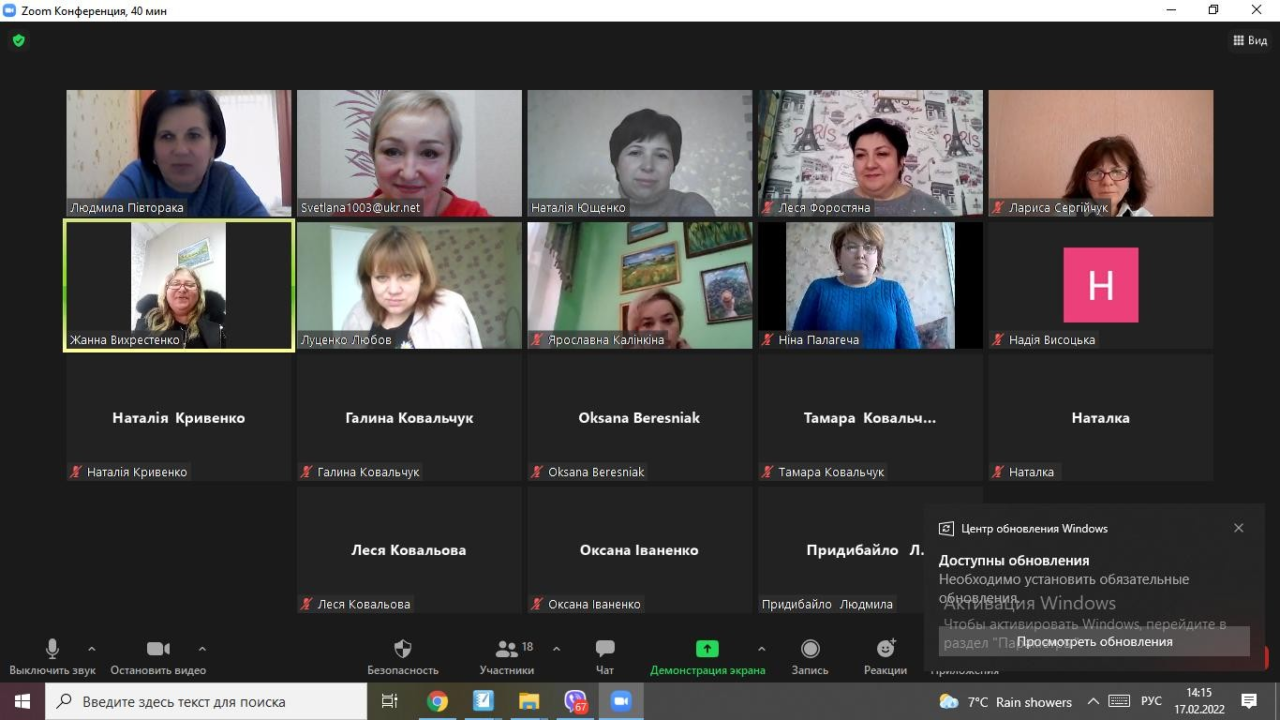Open Реакции reactions menu
Image resolution: width=1280 pixels, height=720 pixels.
tap(885, 657)
